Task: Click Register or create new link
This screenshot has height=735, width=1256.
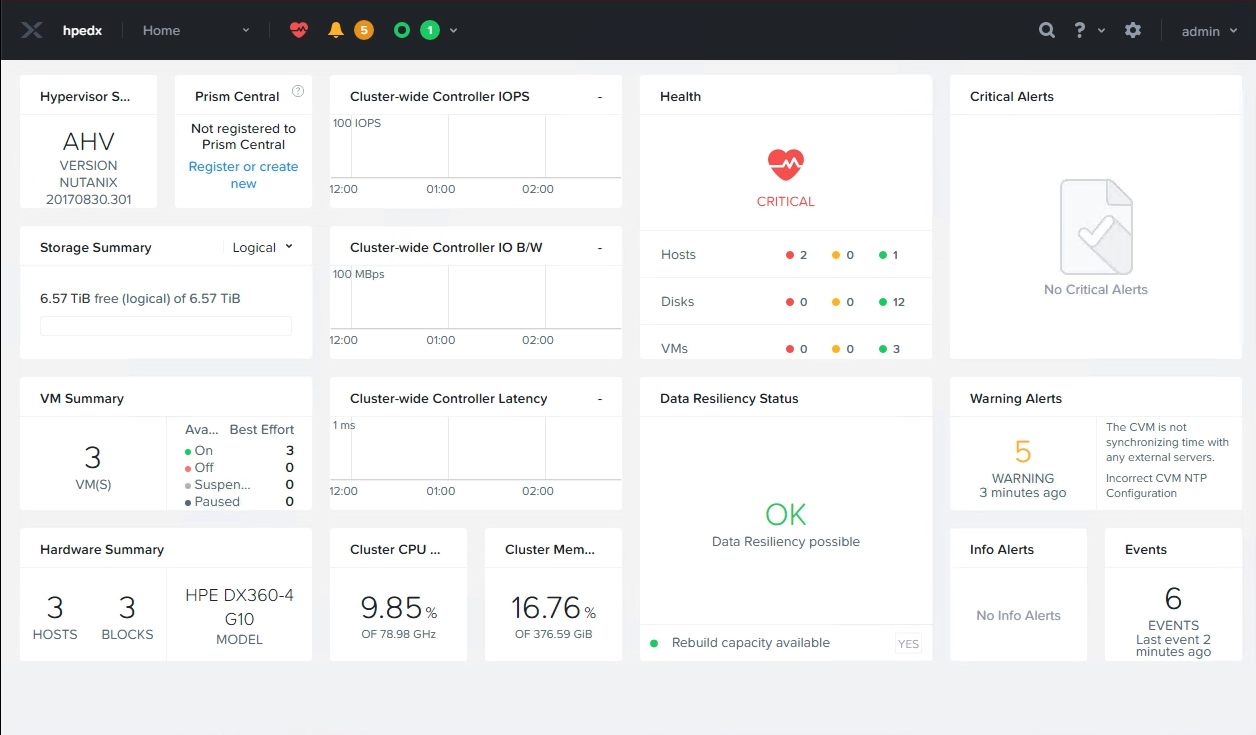Action: tap(243, 175)
